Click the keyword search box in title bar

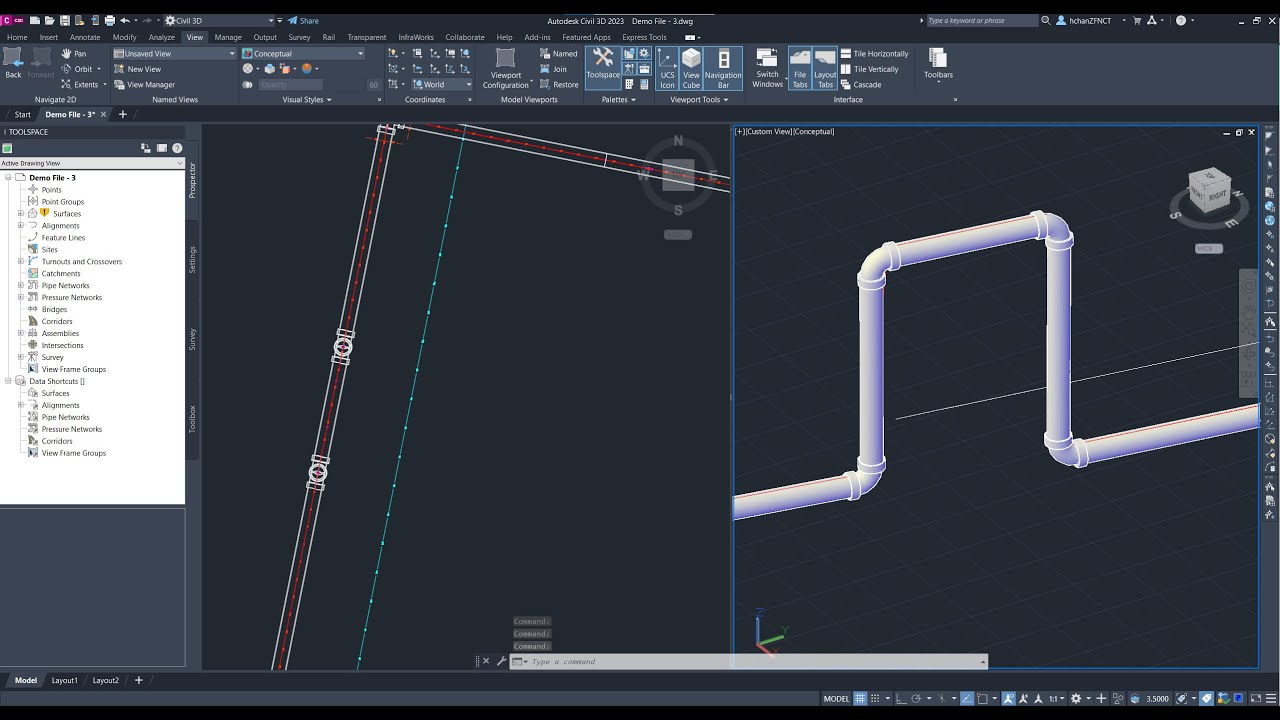pos(980,20)
